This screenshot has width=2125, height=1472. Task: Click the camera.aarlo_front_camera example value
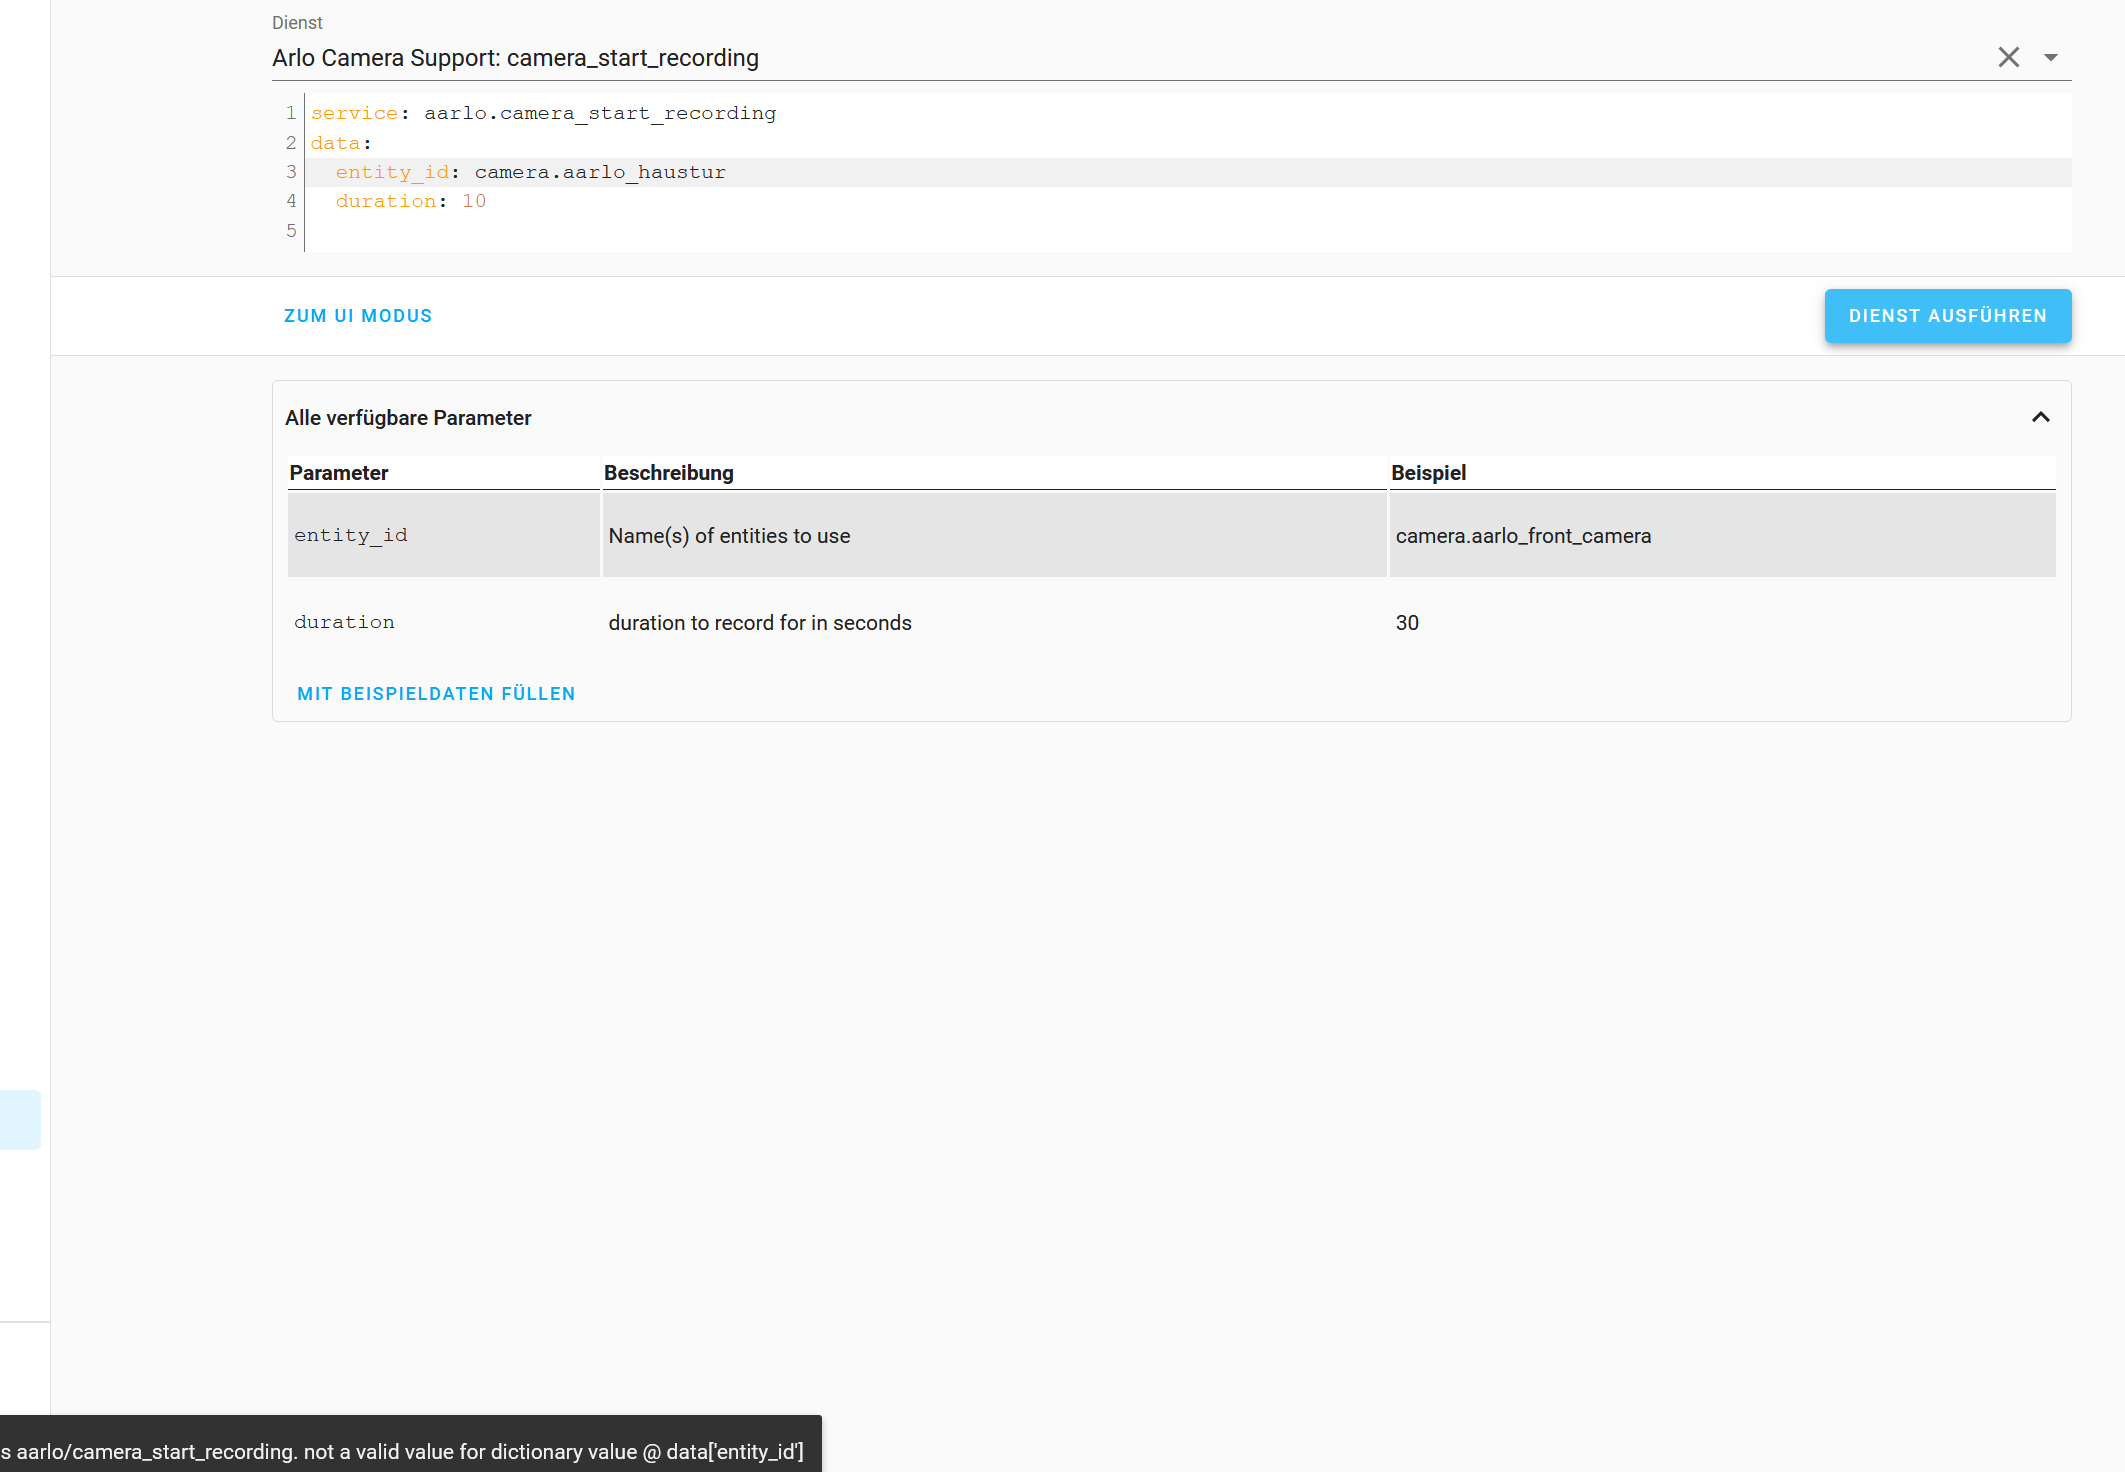pyautogui.click(x=1524, y=535)
